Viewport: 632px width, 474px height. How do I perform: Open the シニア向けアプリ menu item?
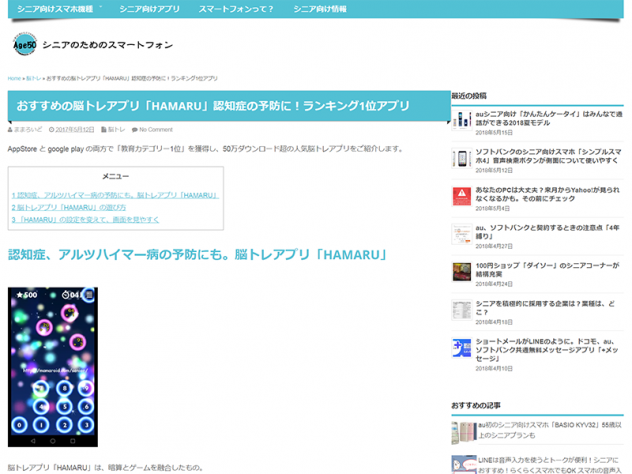(150, 9)
